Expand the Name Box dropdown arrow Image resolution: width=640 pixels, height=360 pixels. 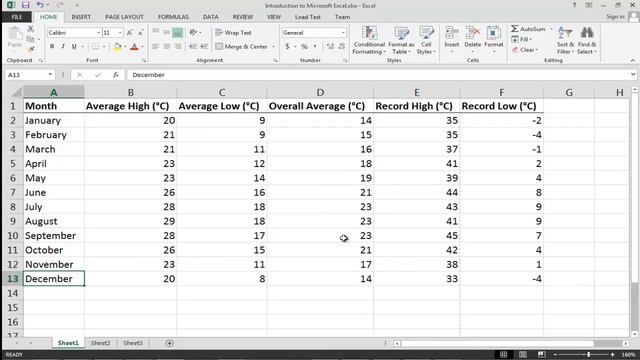pyautogui.click(x=50, y=75)
